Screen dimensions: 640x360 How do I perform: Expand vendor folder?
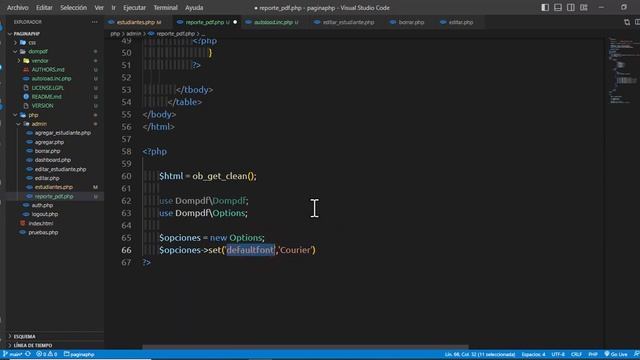pyautogui.click(x=19, y=60)
